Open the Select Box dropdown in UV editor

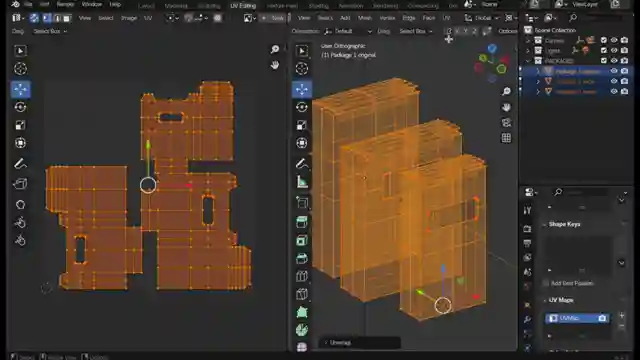pos(50,31)
